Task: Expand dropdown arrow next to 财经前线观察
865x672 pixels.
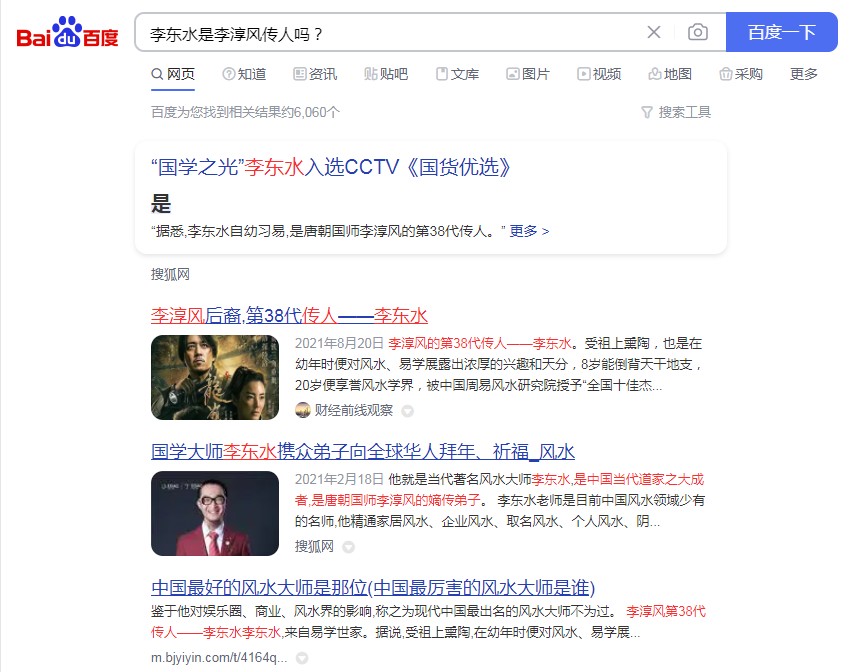Action: [408, 411]
